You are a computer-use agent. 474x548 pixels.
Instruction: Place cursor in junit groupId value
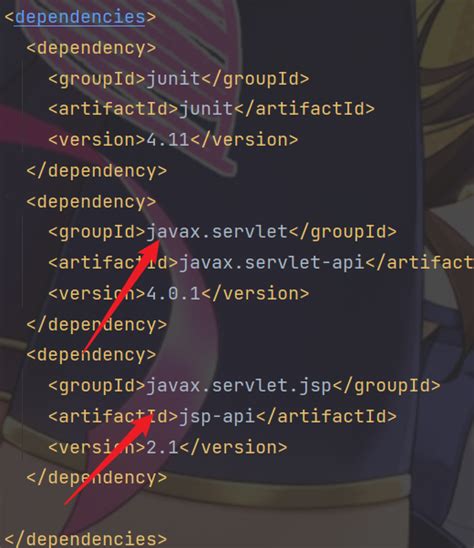tap(173, 78)
